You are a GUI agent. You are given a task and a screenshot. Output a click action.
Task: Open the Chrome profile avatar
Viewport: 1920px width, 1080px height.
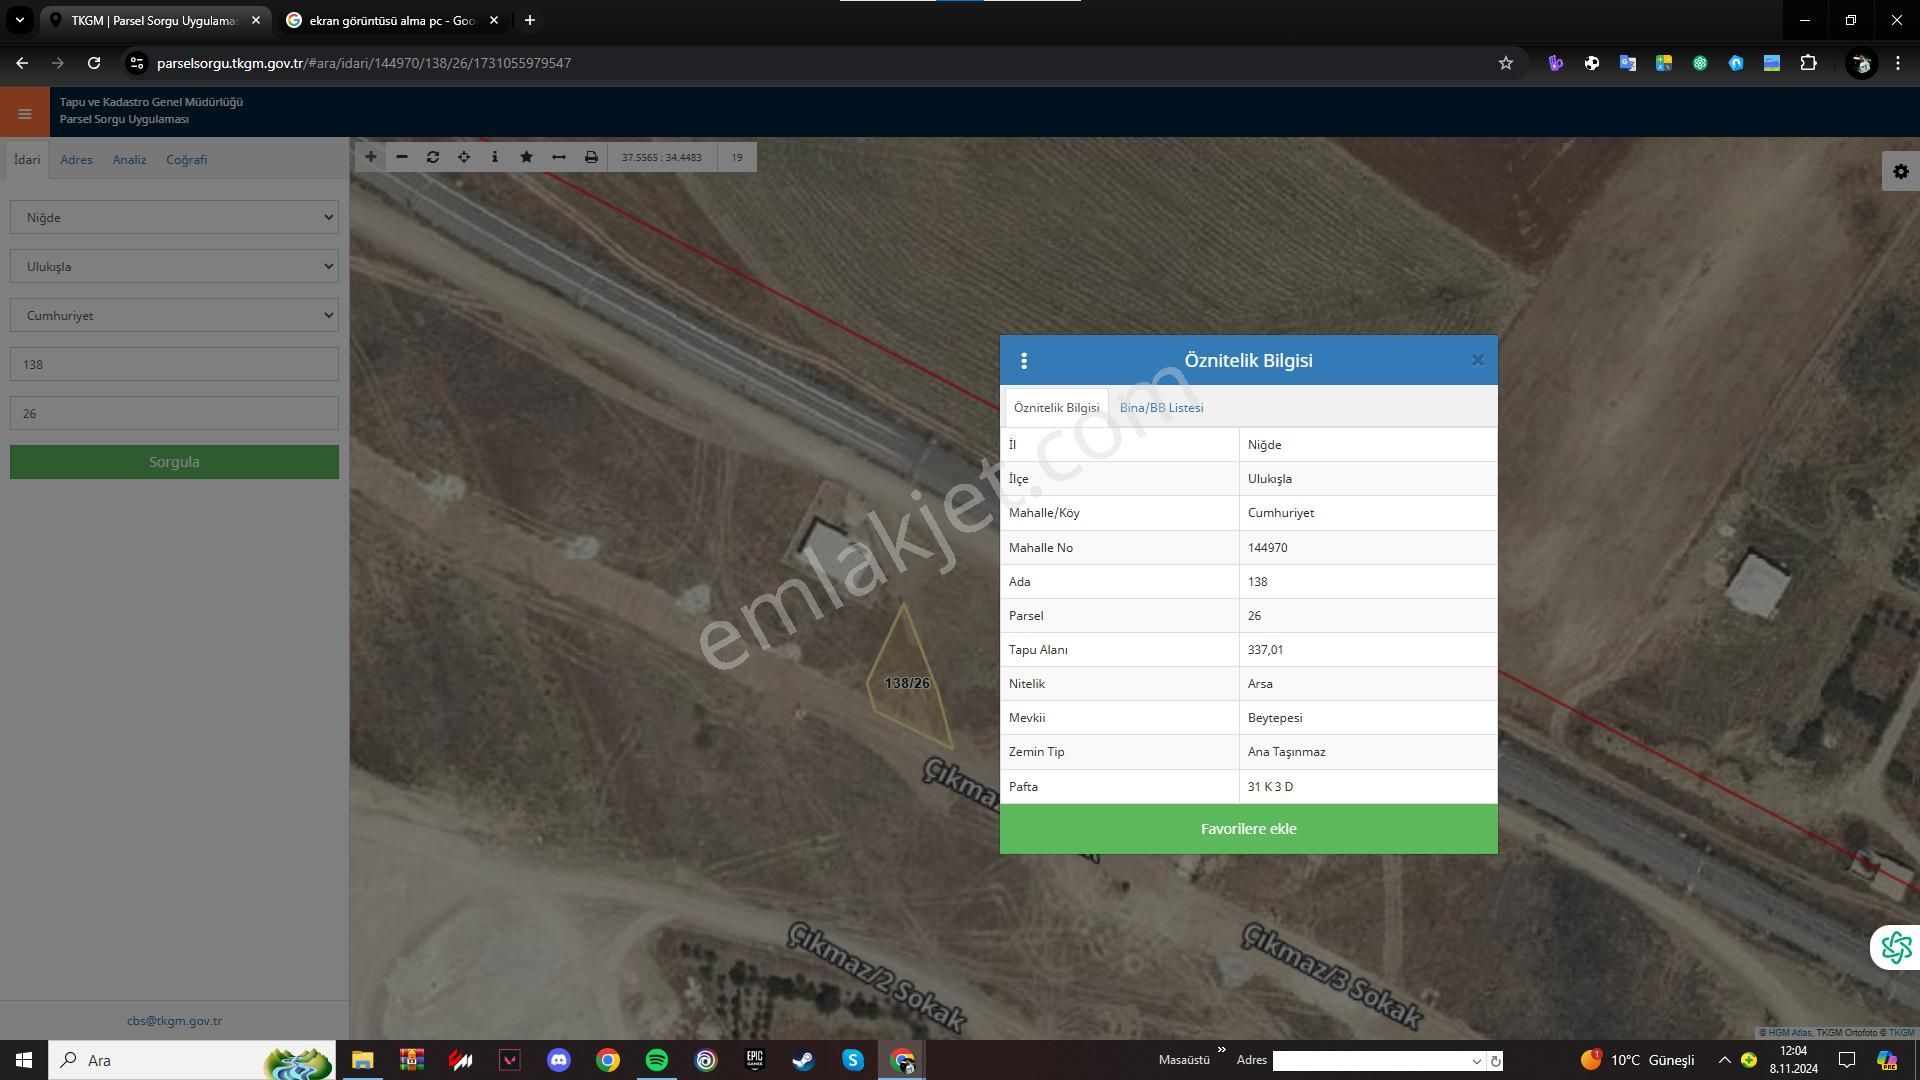pos(1862,63)
